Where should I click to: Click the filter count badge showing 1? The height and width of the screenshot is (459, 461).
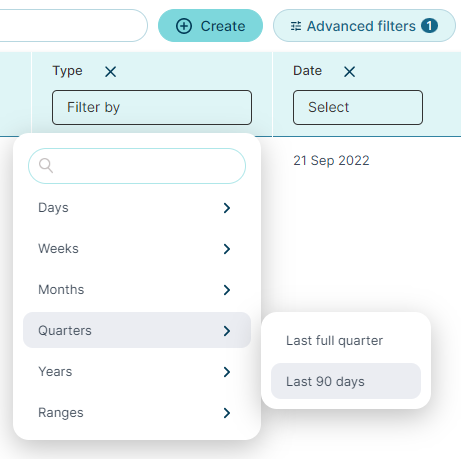pos(429,26)
